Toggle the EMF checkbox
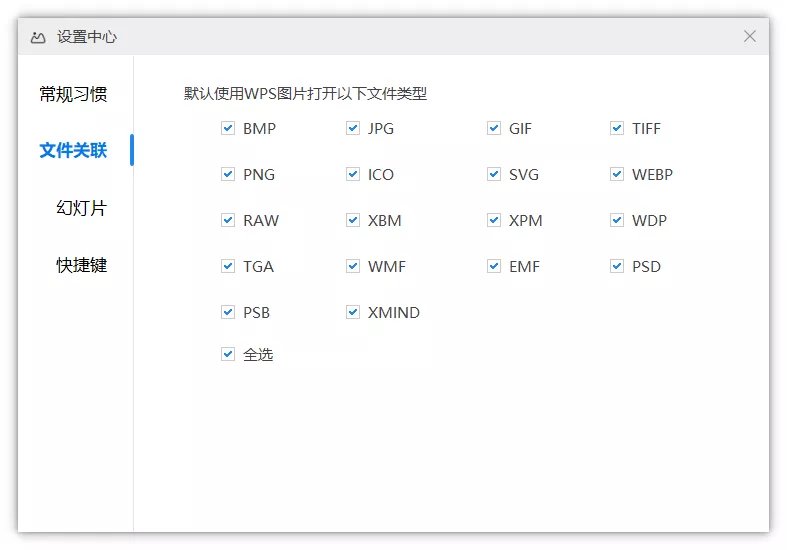Viewport: 787px width, 550px height. (494, 266)
